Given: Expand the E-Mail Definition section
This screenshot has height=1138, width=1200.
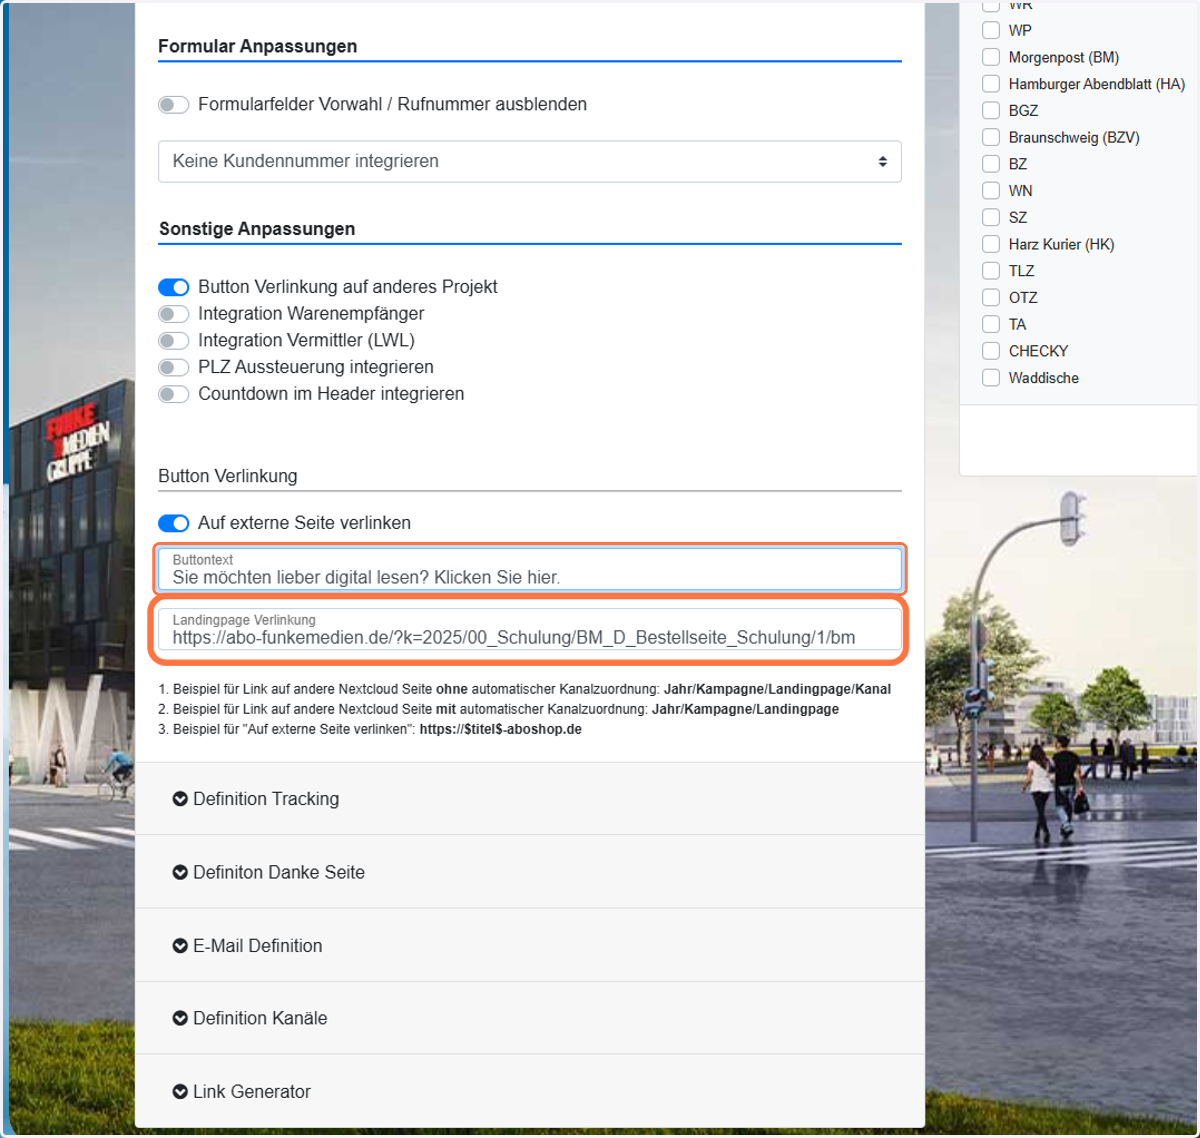Looking at the screenshot, I should point(530,945).
